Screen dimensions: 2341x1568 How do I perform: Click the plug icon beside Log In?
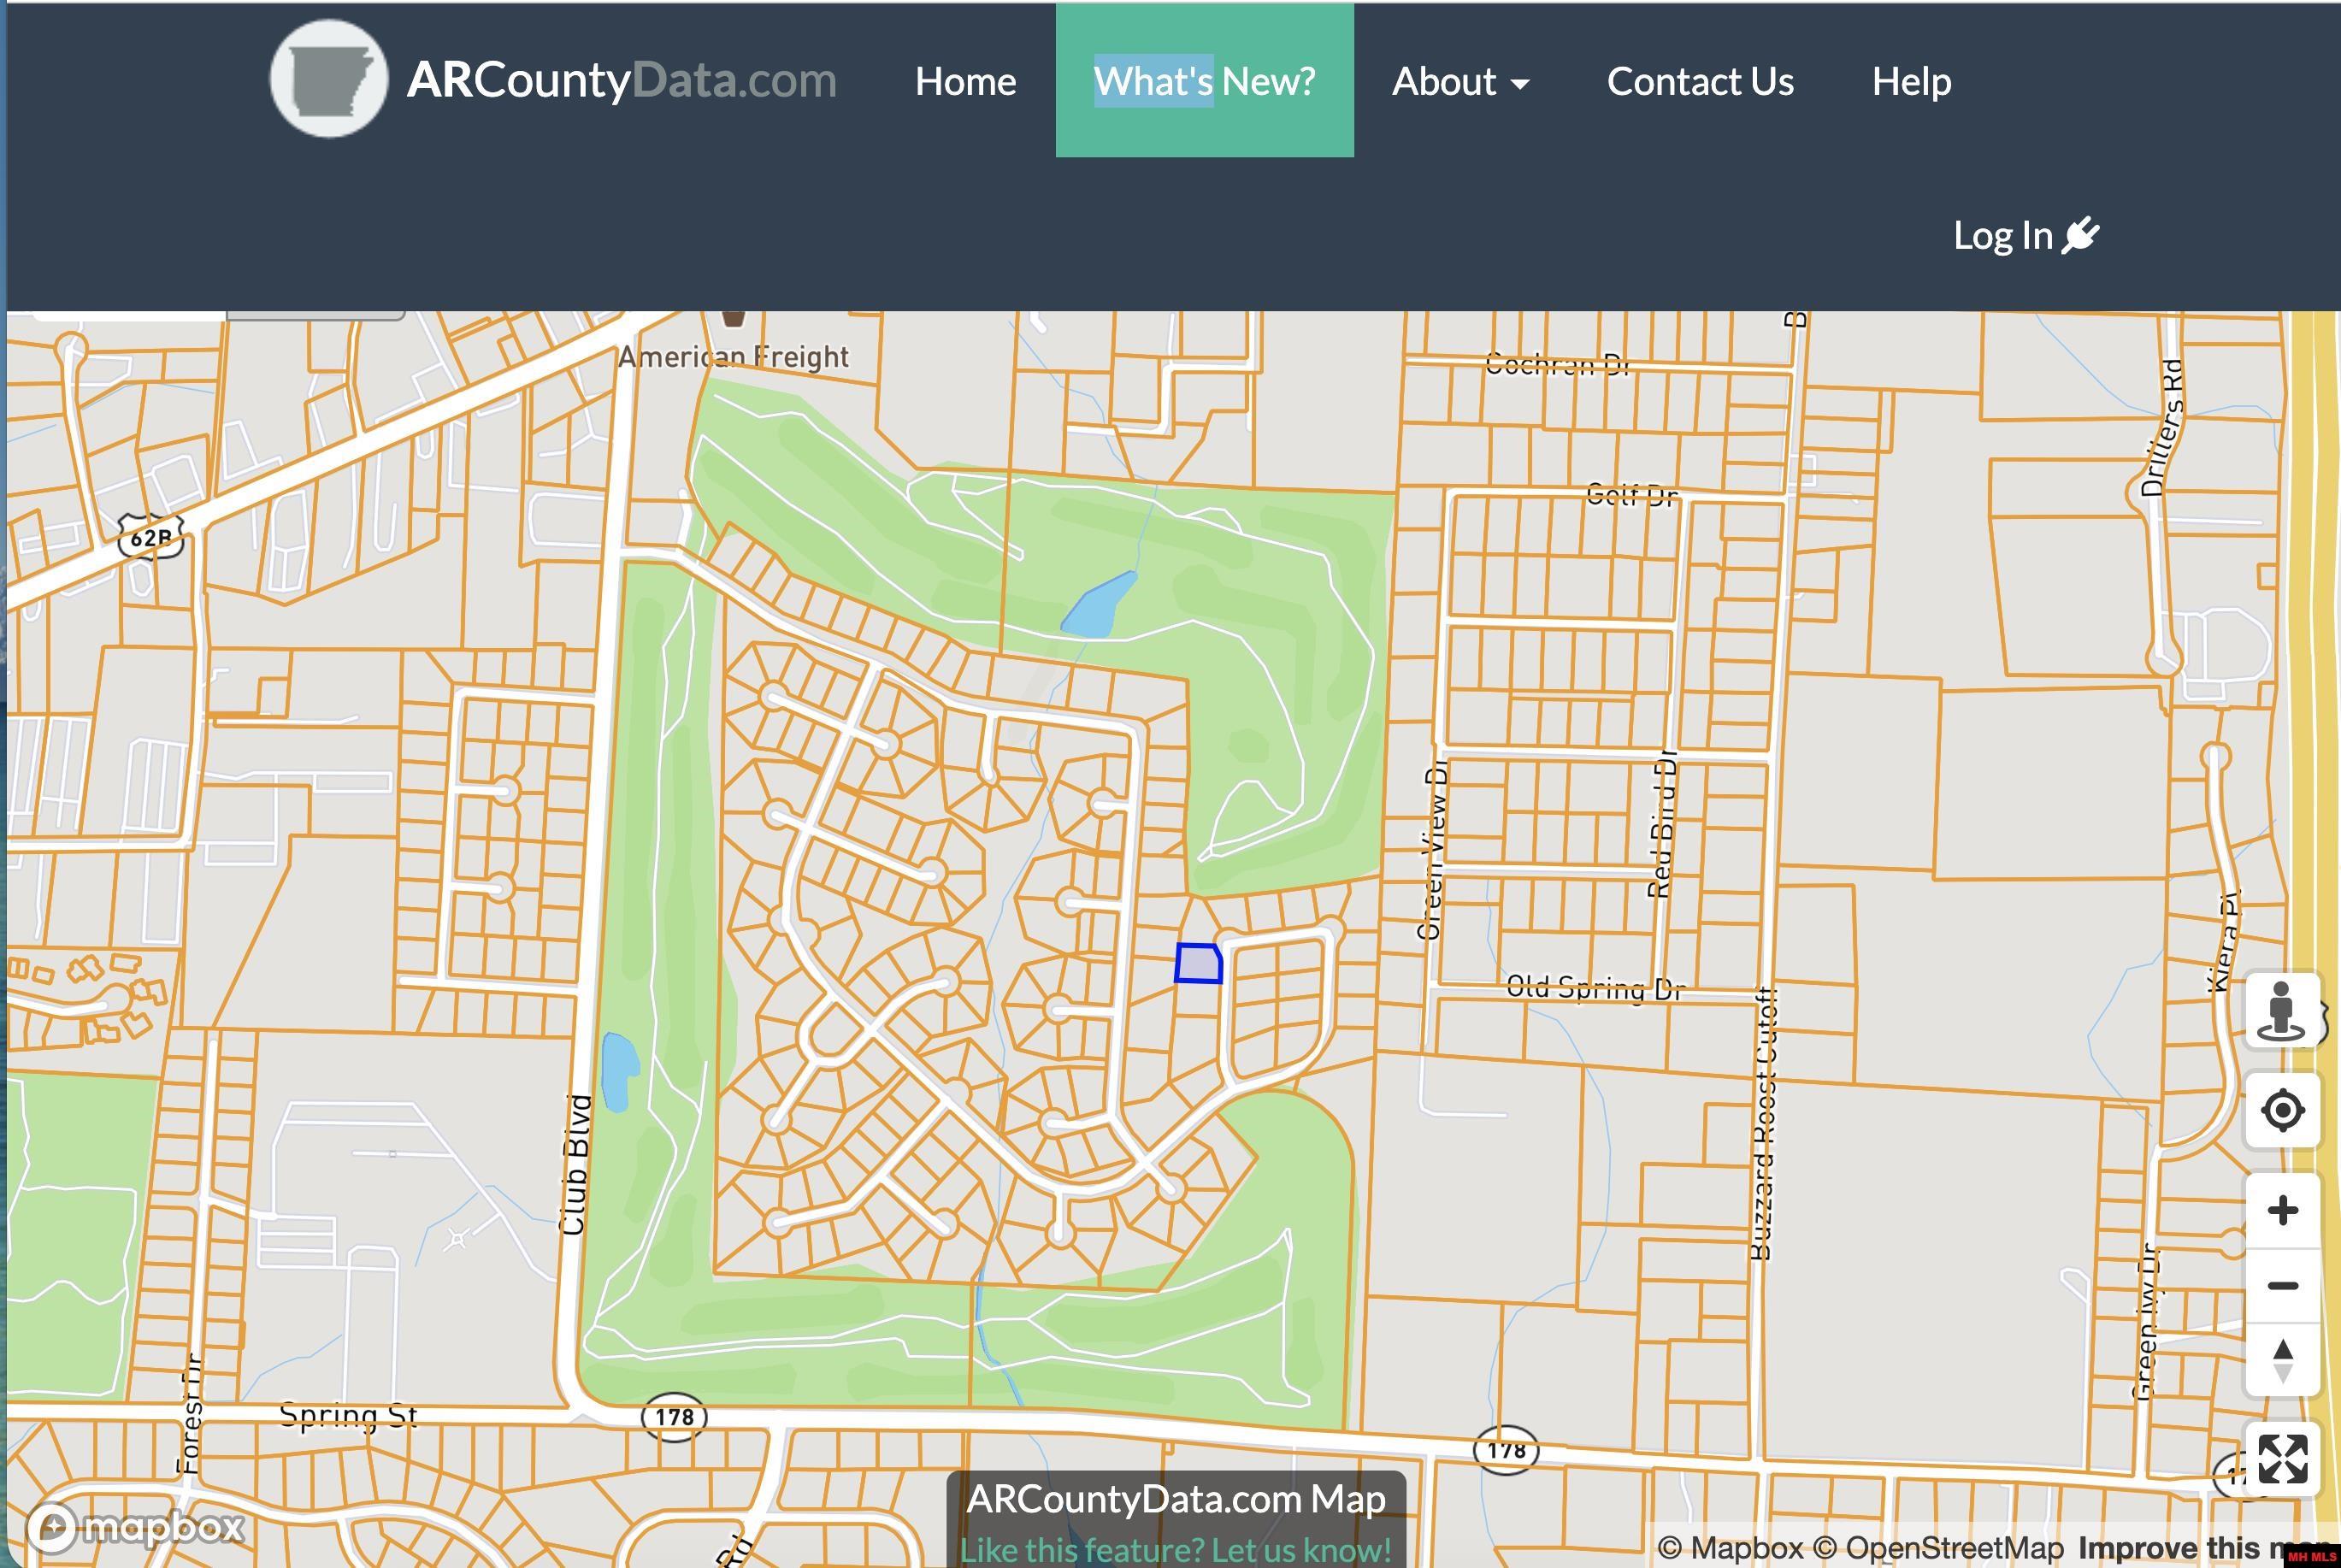pos(2080,236)
